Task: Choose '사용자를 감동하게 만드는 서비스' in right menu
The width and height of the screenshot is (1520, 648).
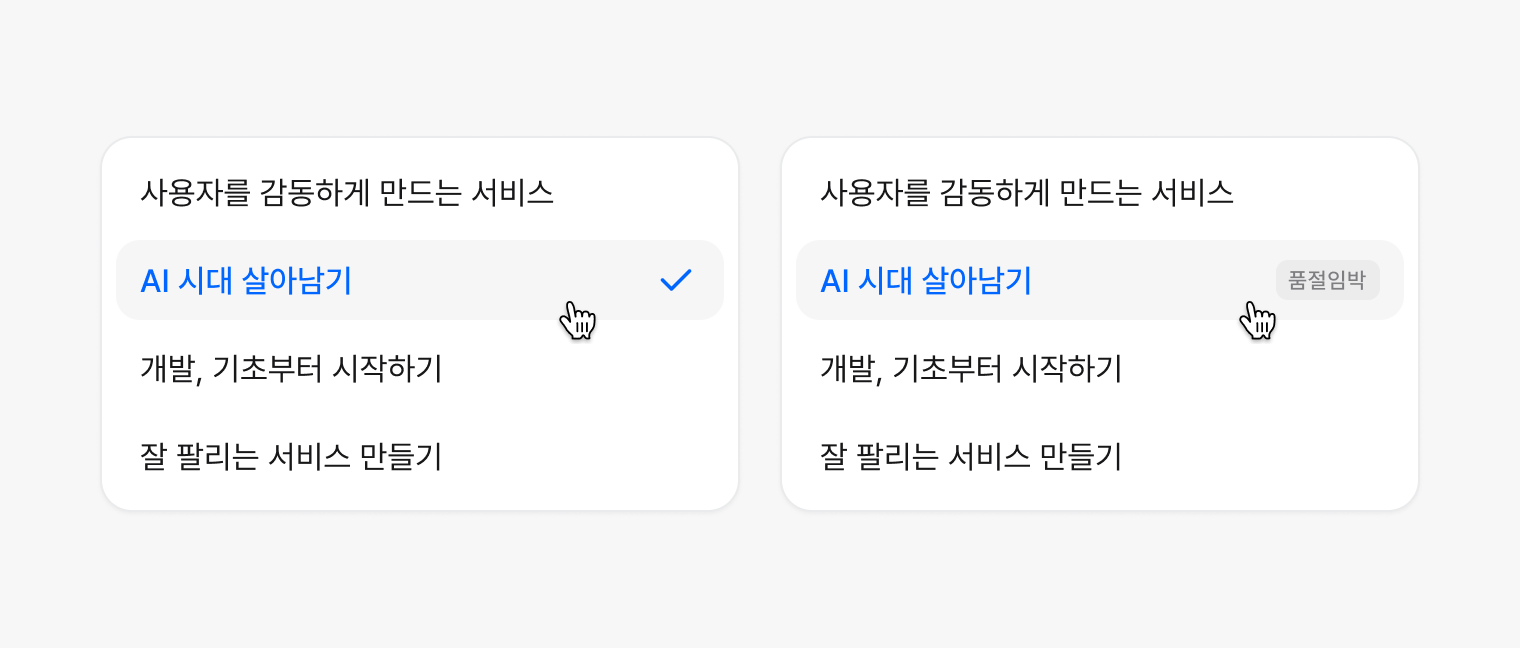Action: [x=1027, y=192]
